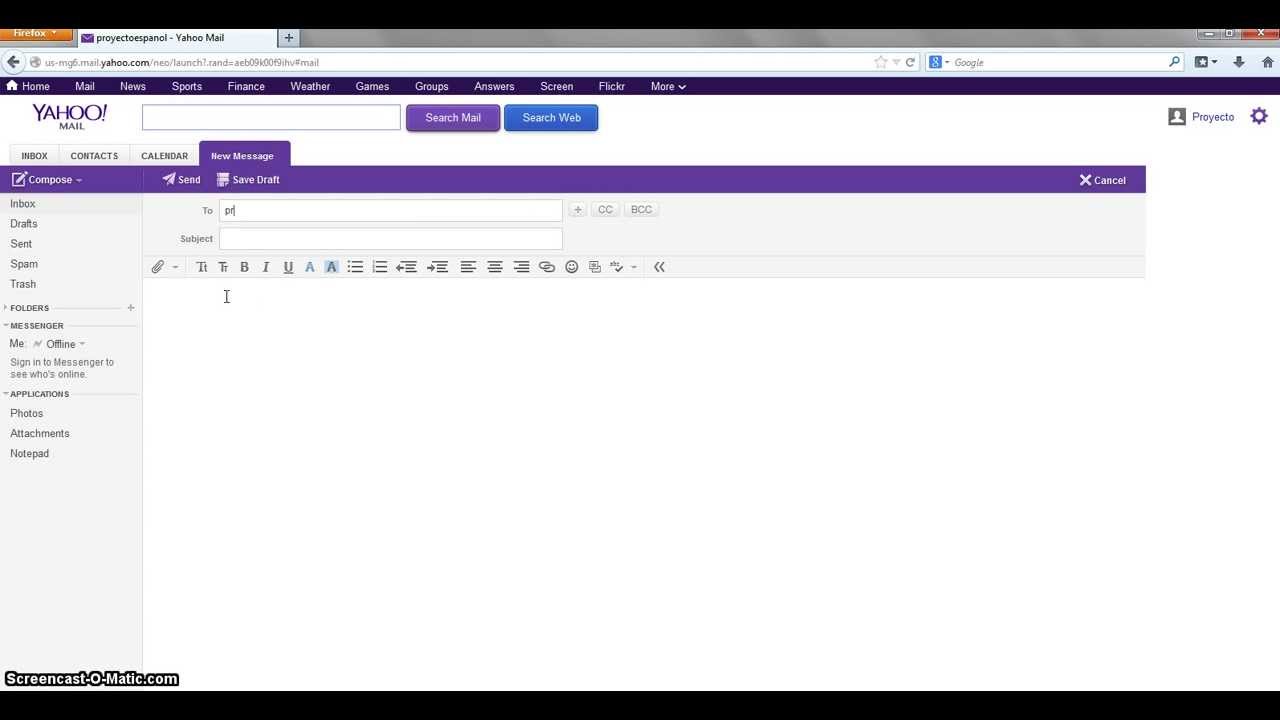This screenshot has width=1280, height=720.
Task: Add a contact with the plus button
Action: click(x=577, y=210)
